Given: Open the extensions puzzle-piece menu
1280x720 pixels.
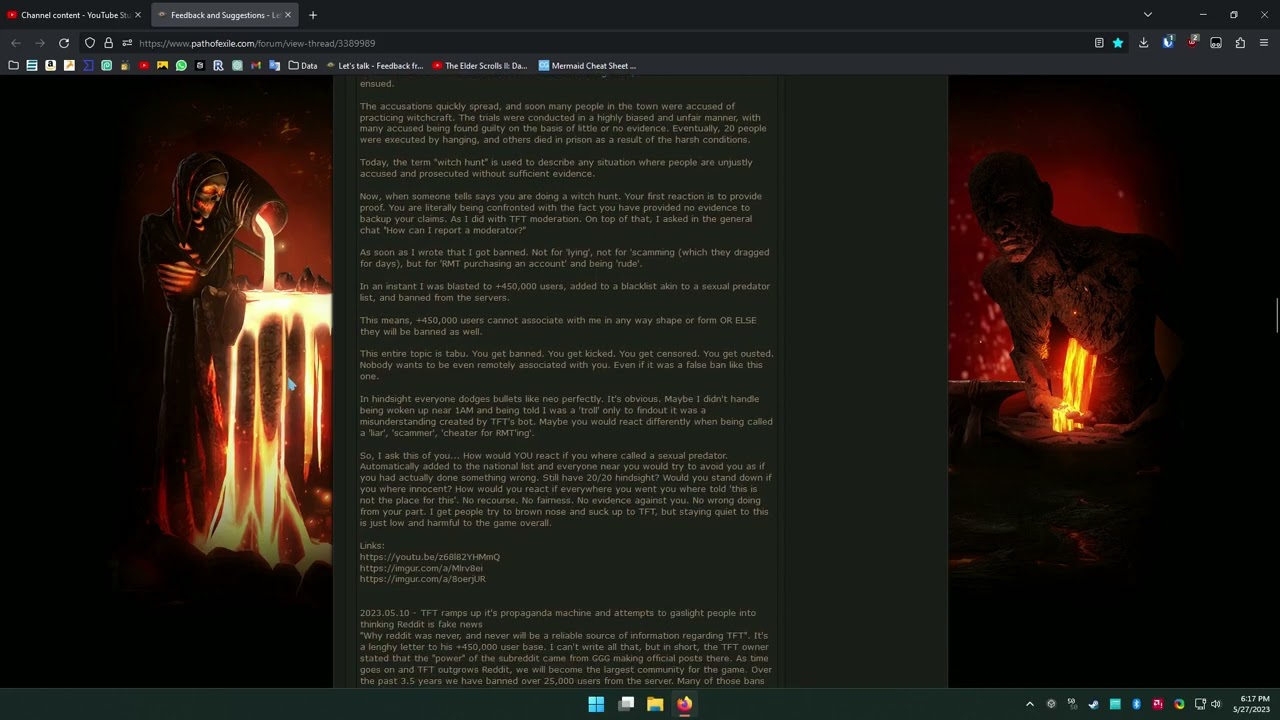Looking at the screenshot, I should click(1240, 43).
